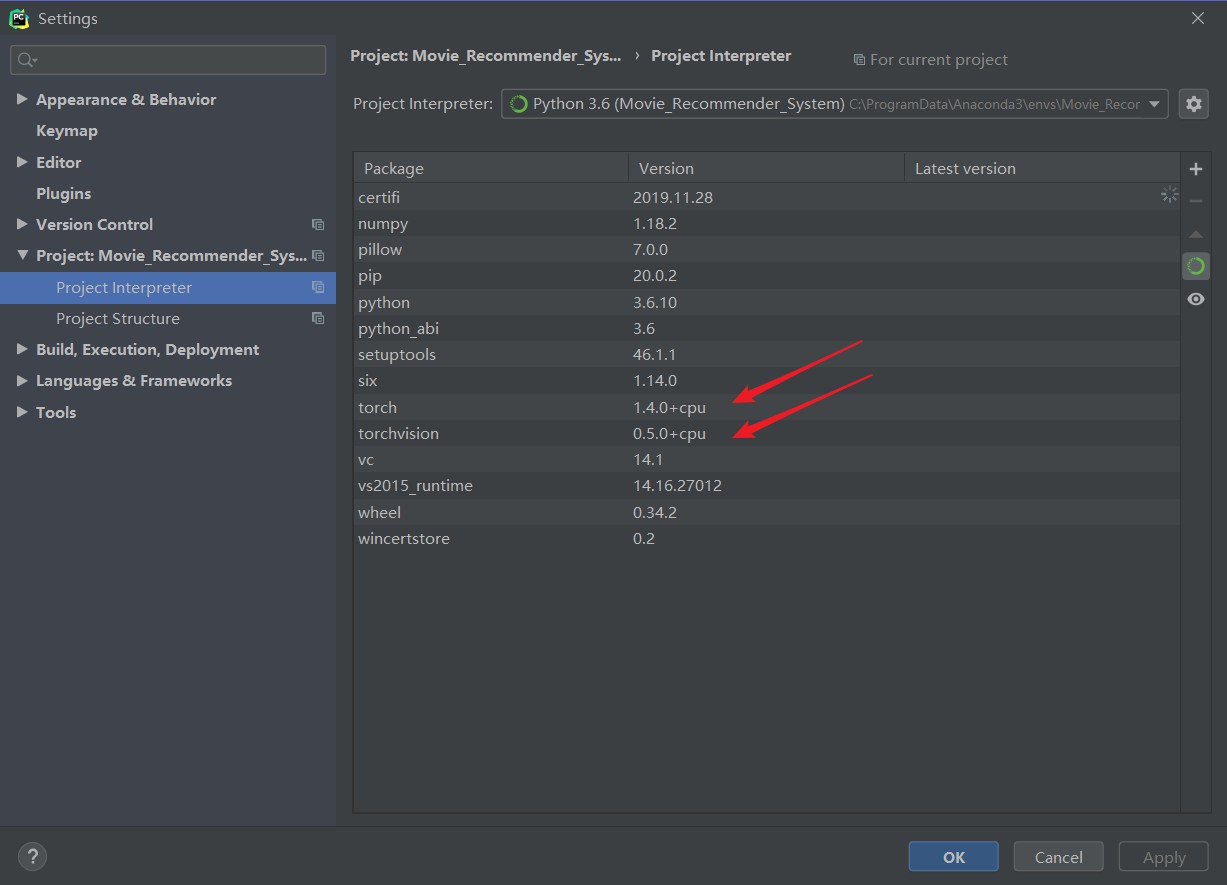This screenshot has height=885, width=1227.
Task: Click the Cancel button
Action: 1058,857
